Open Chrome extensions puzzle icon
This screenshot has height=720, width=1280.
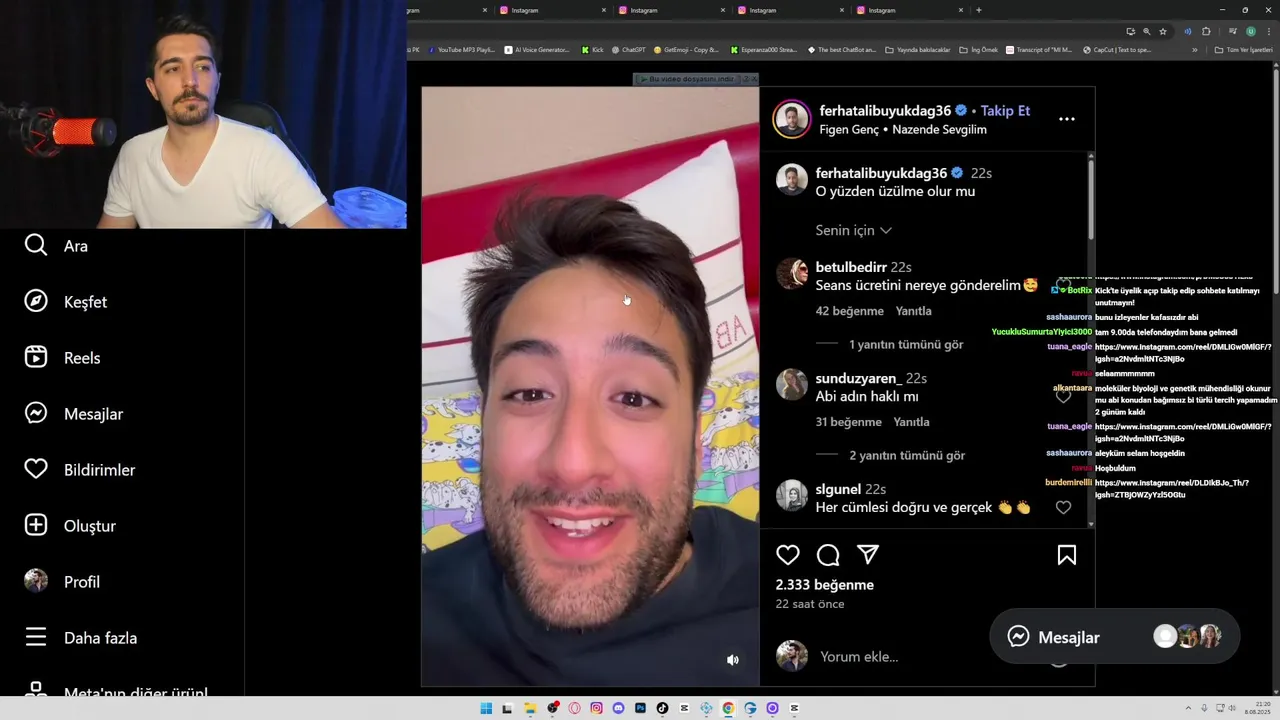click(1206, 31)
